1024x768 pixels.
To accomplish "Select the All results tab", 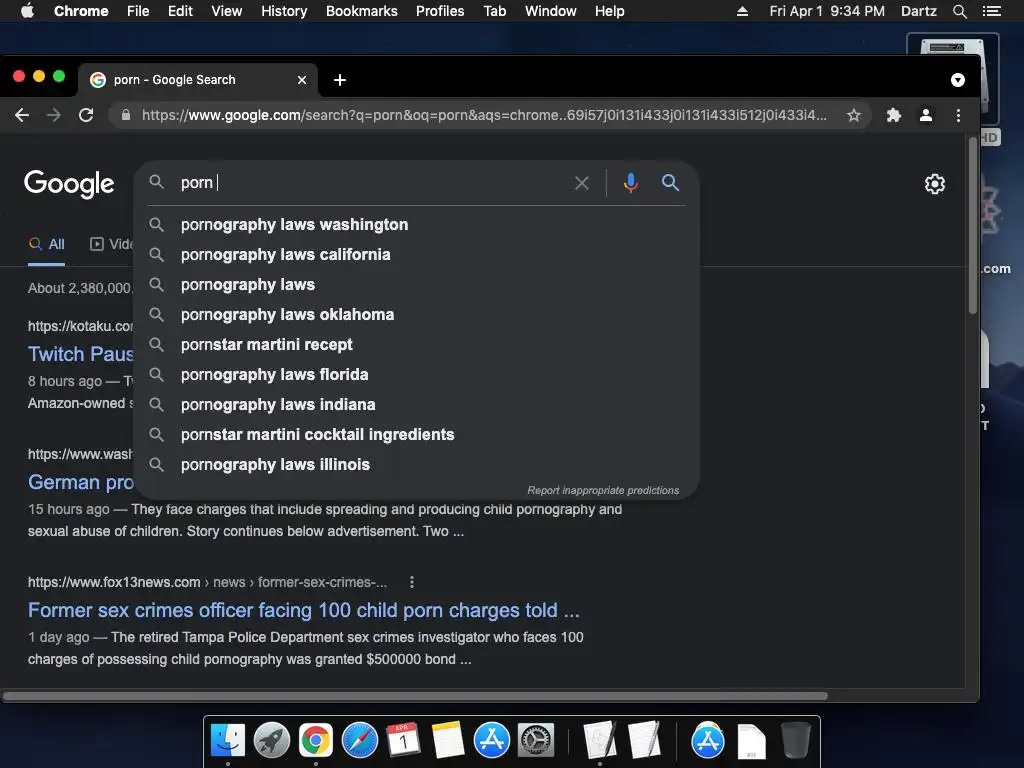I will [x=46, y=244].
